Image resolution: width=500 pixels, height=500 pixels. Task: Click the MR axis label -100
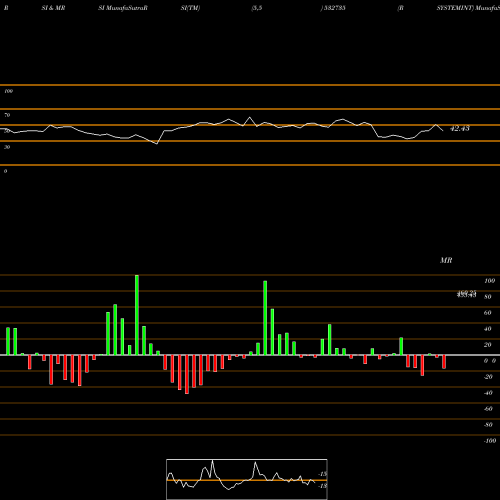click(490, 441)
